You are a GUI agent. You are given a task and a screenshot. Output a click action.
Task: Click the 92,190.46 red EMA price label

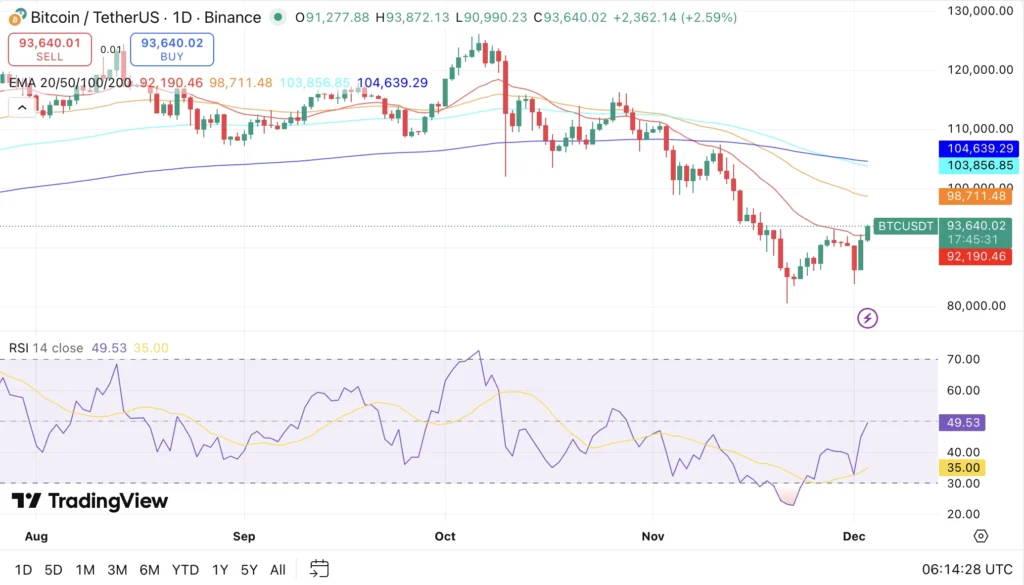[976, 257]
